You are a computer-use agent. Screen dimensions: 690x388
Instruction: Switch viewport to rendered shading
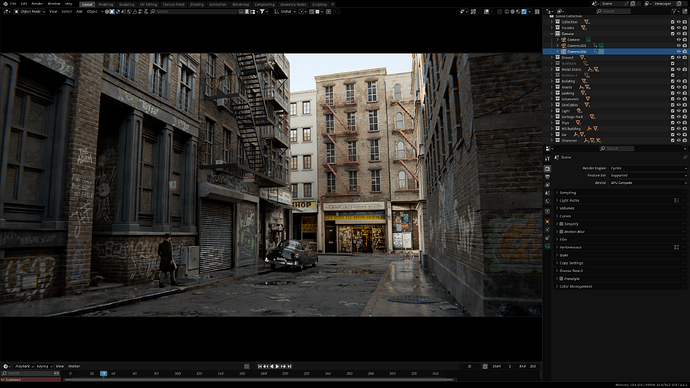click(x=524, y=11)
